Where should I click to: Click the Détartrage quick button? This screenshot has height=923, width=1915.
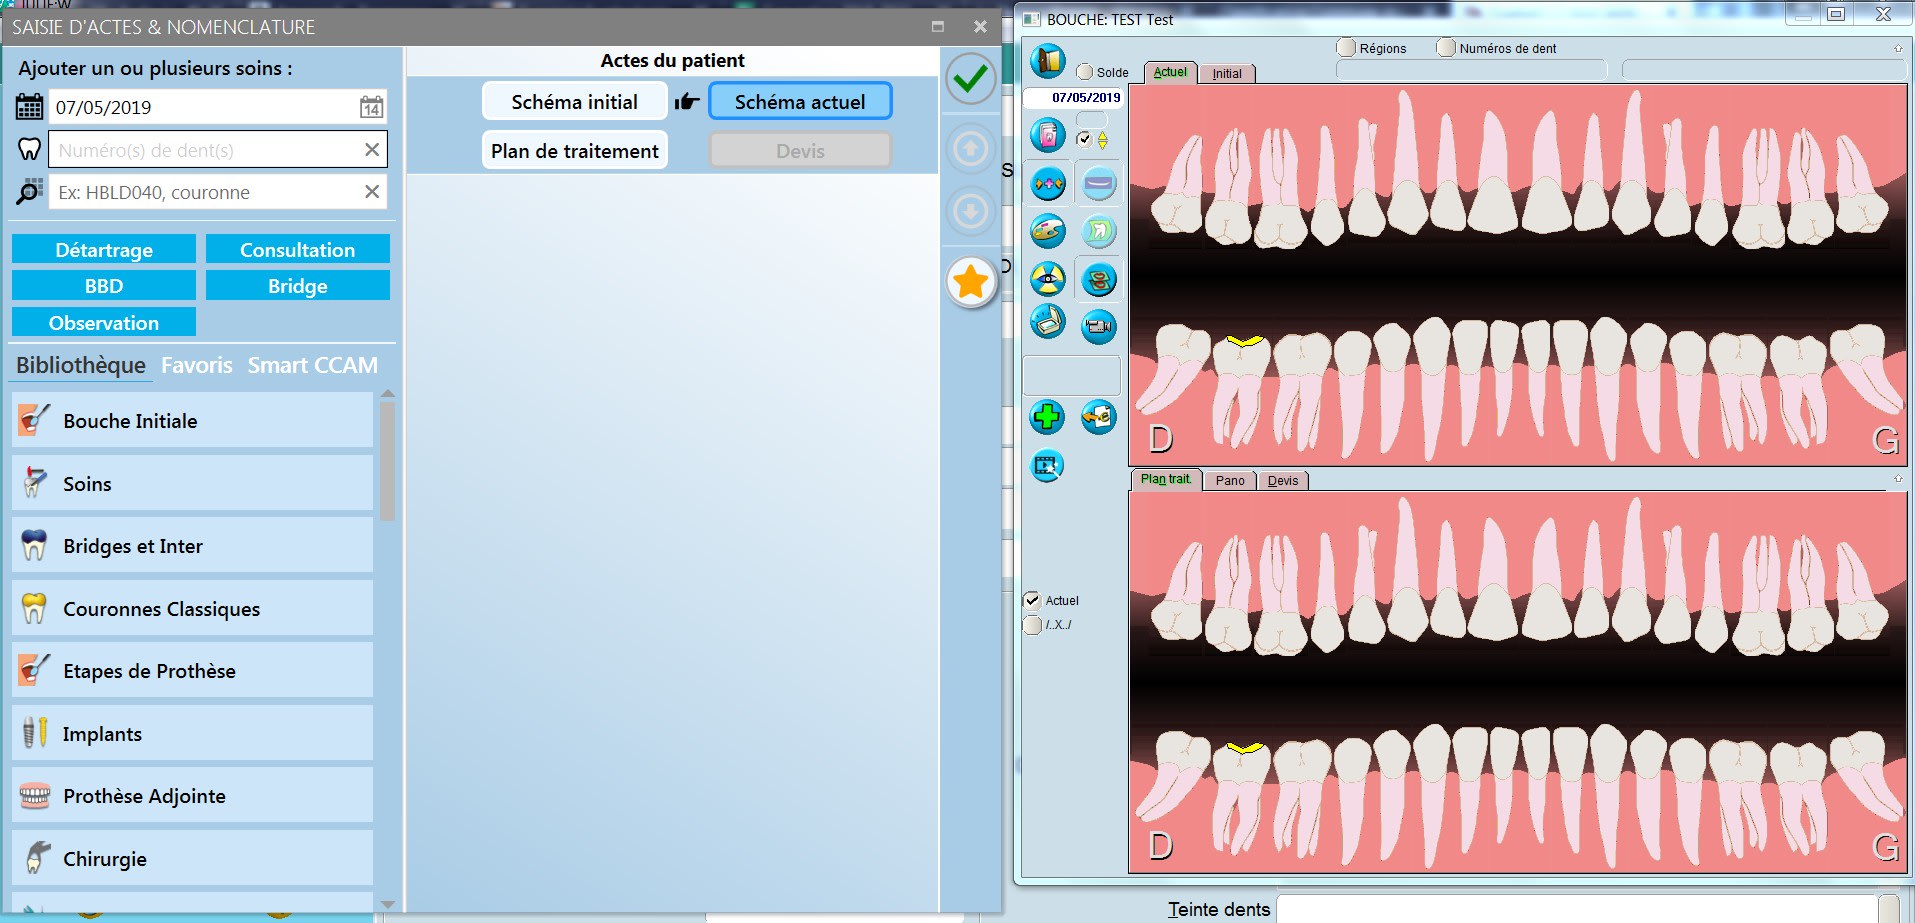click(104, 250)
